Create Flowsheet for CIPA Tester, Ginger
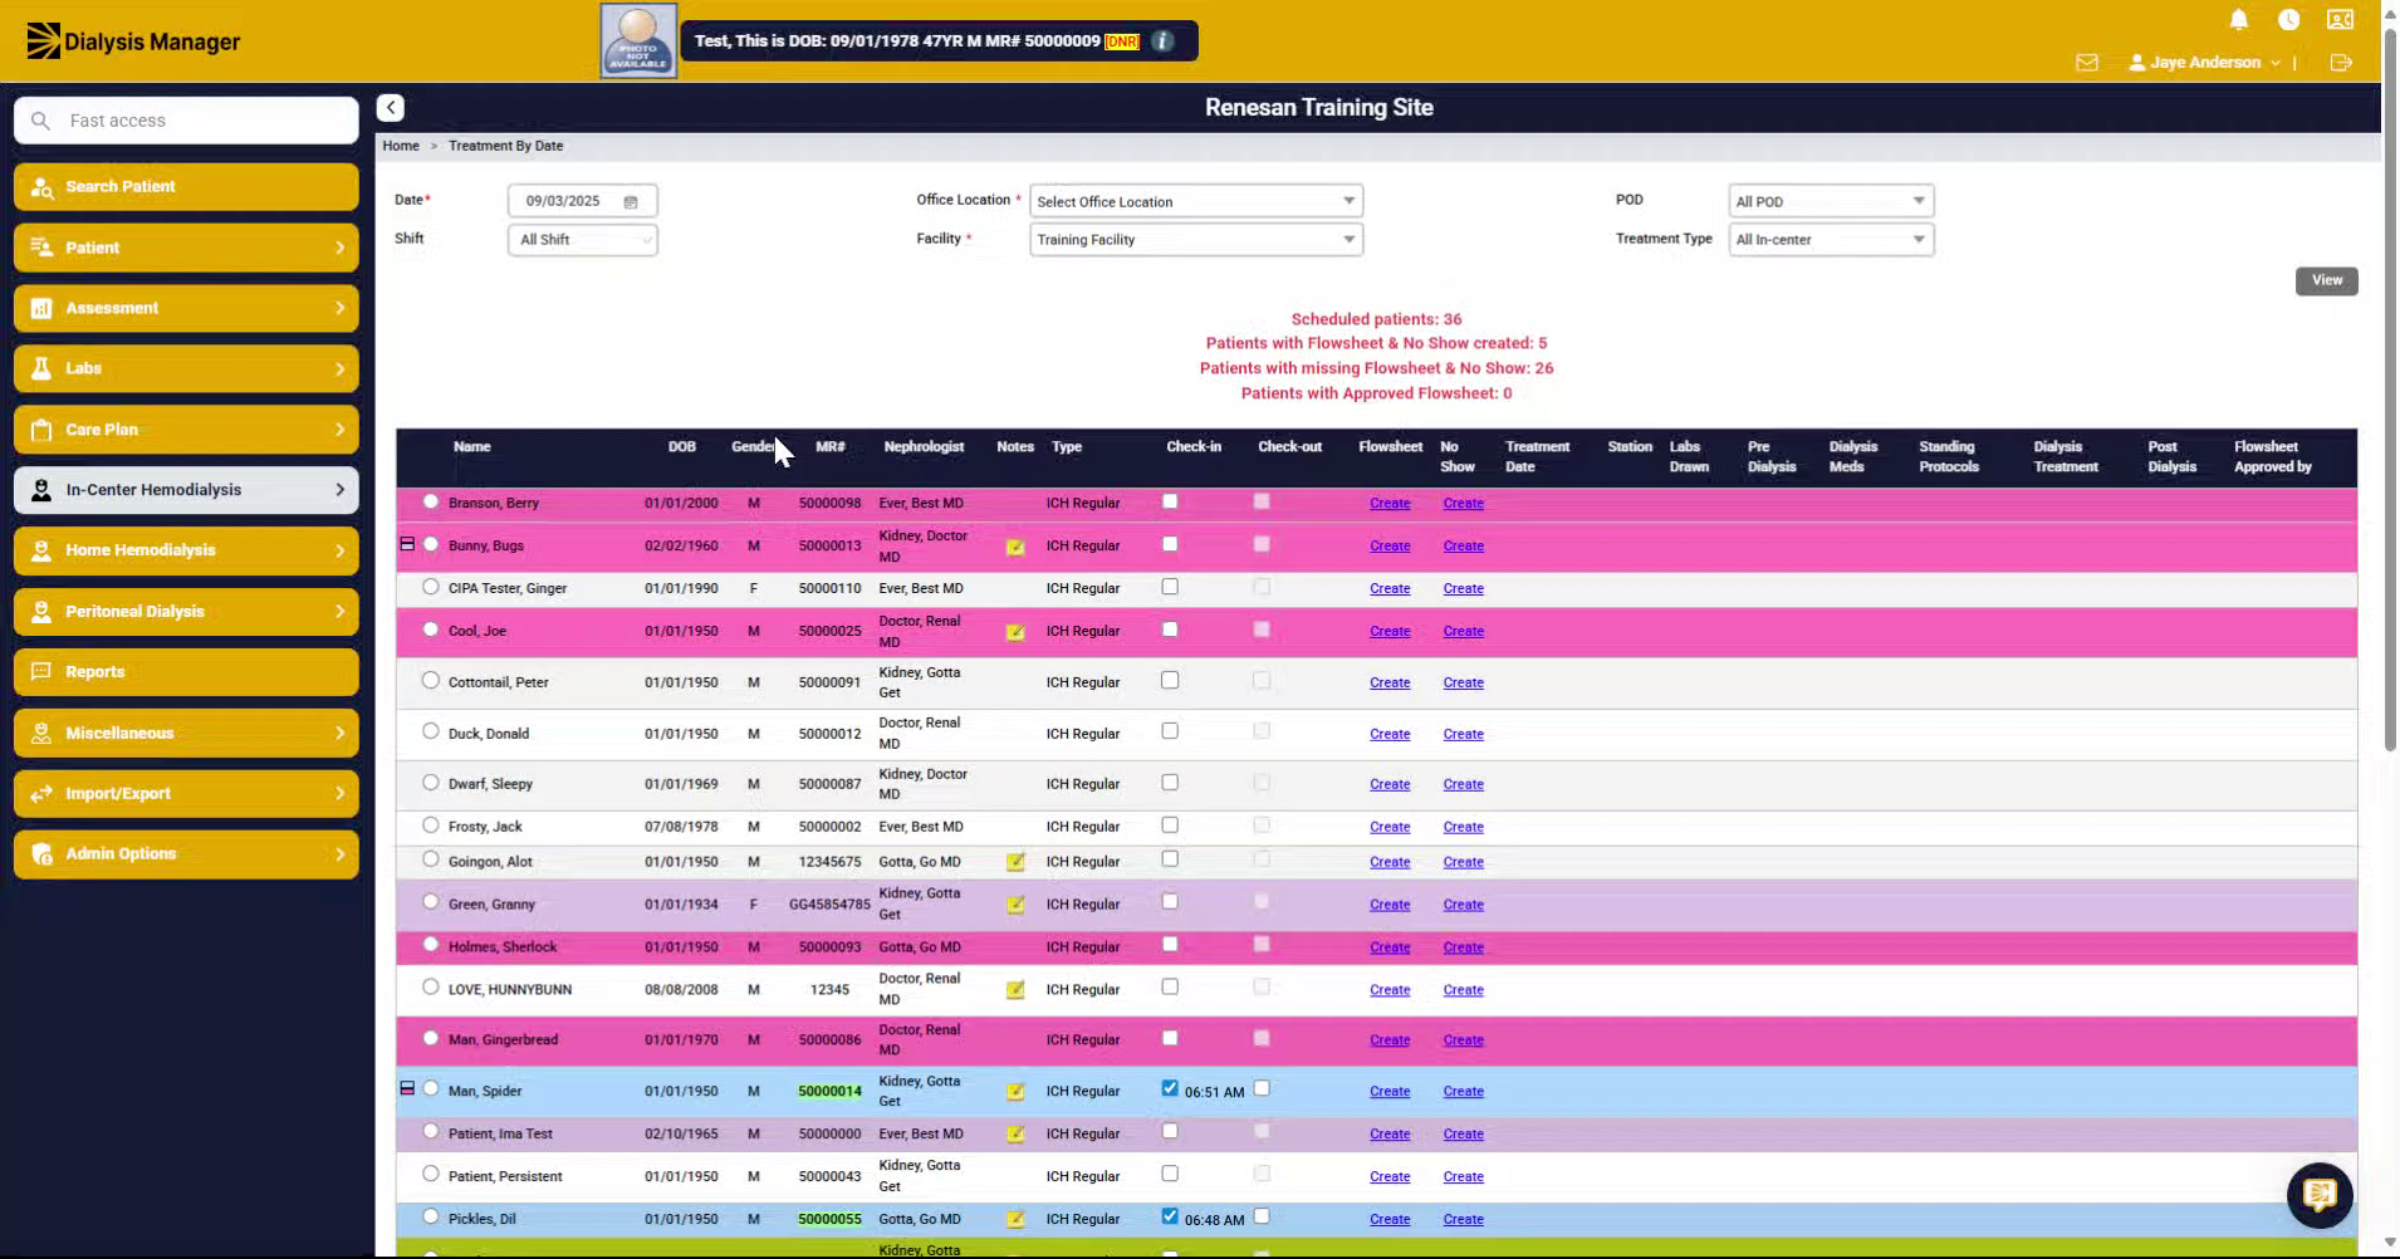 1389,589
